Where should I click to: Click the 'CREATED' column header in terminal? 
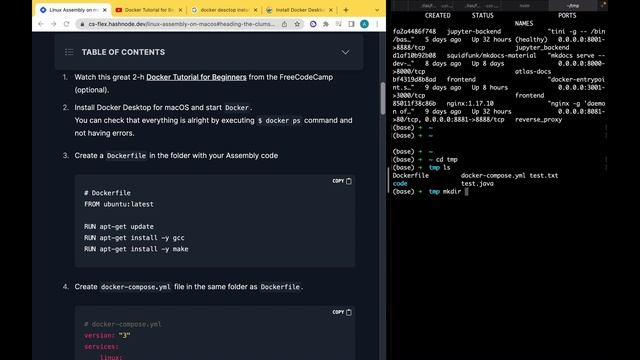[438, 16]
